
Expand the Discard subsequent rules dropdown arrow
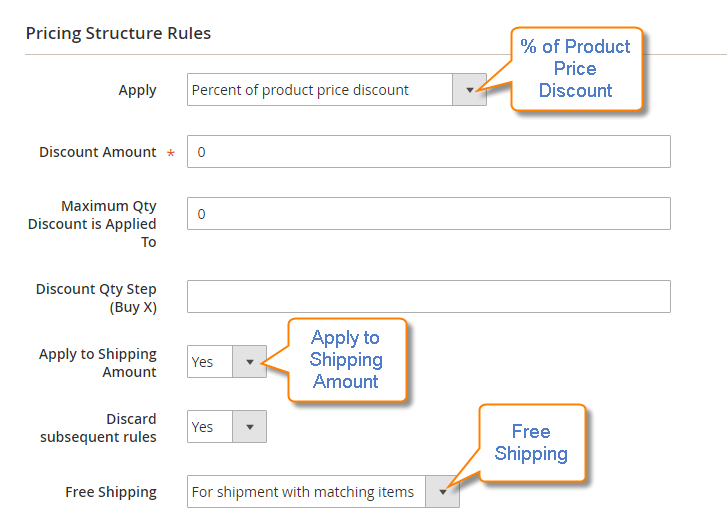(249, 427)
